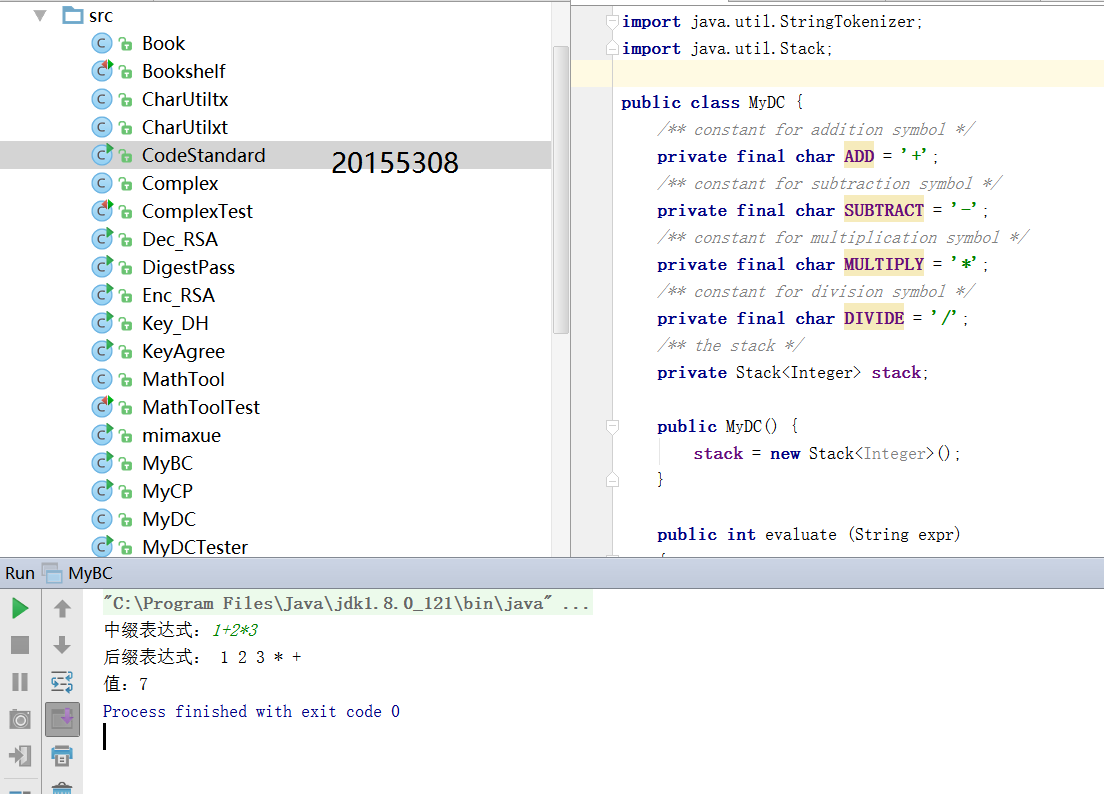The image size is (1104, 794).
Task: Pause the program output
Action: [x=20, y=681]
